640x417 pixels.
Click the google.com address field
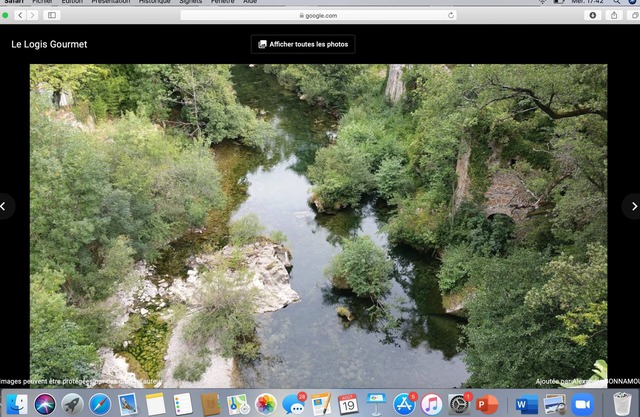(318, 16)
